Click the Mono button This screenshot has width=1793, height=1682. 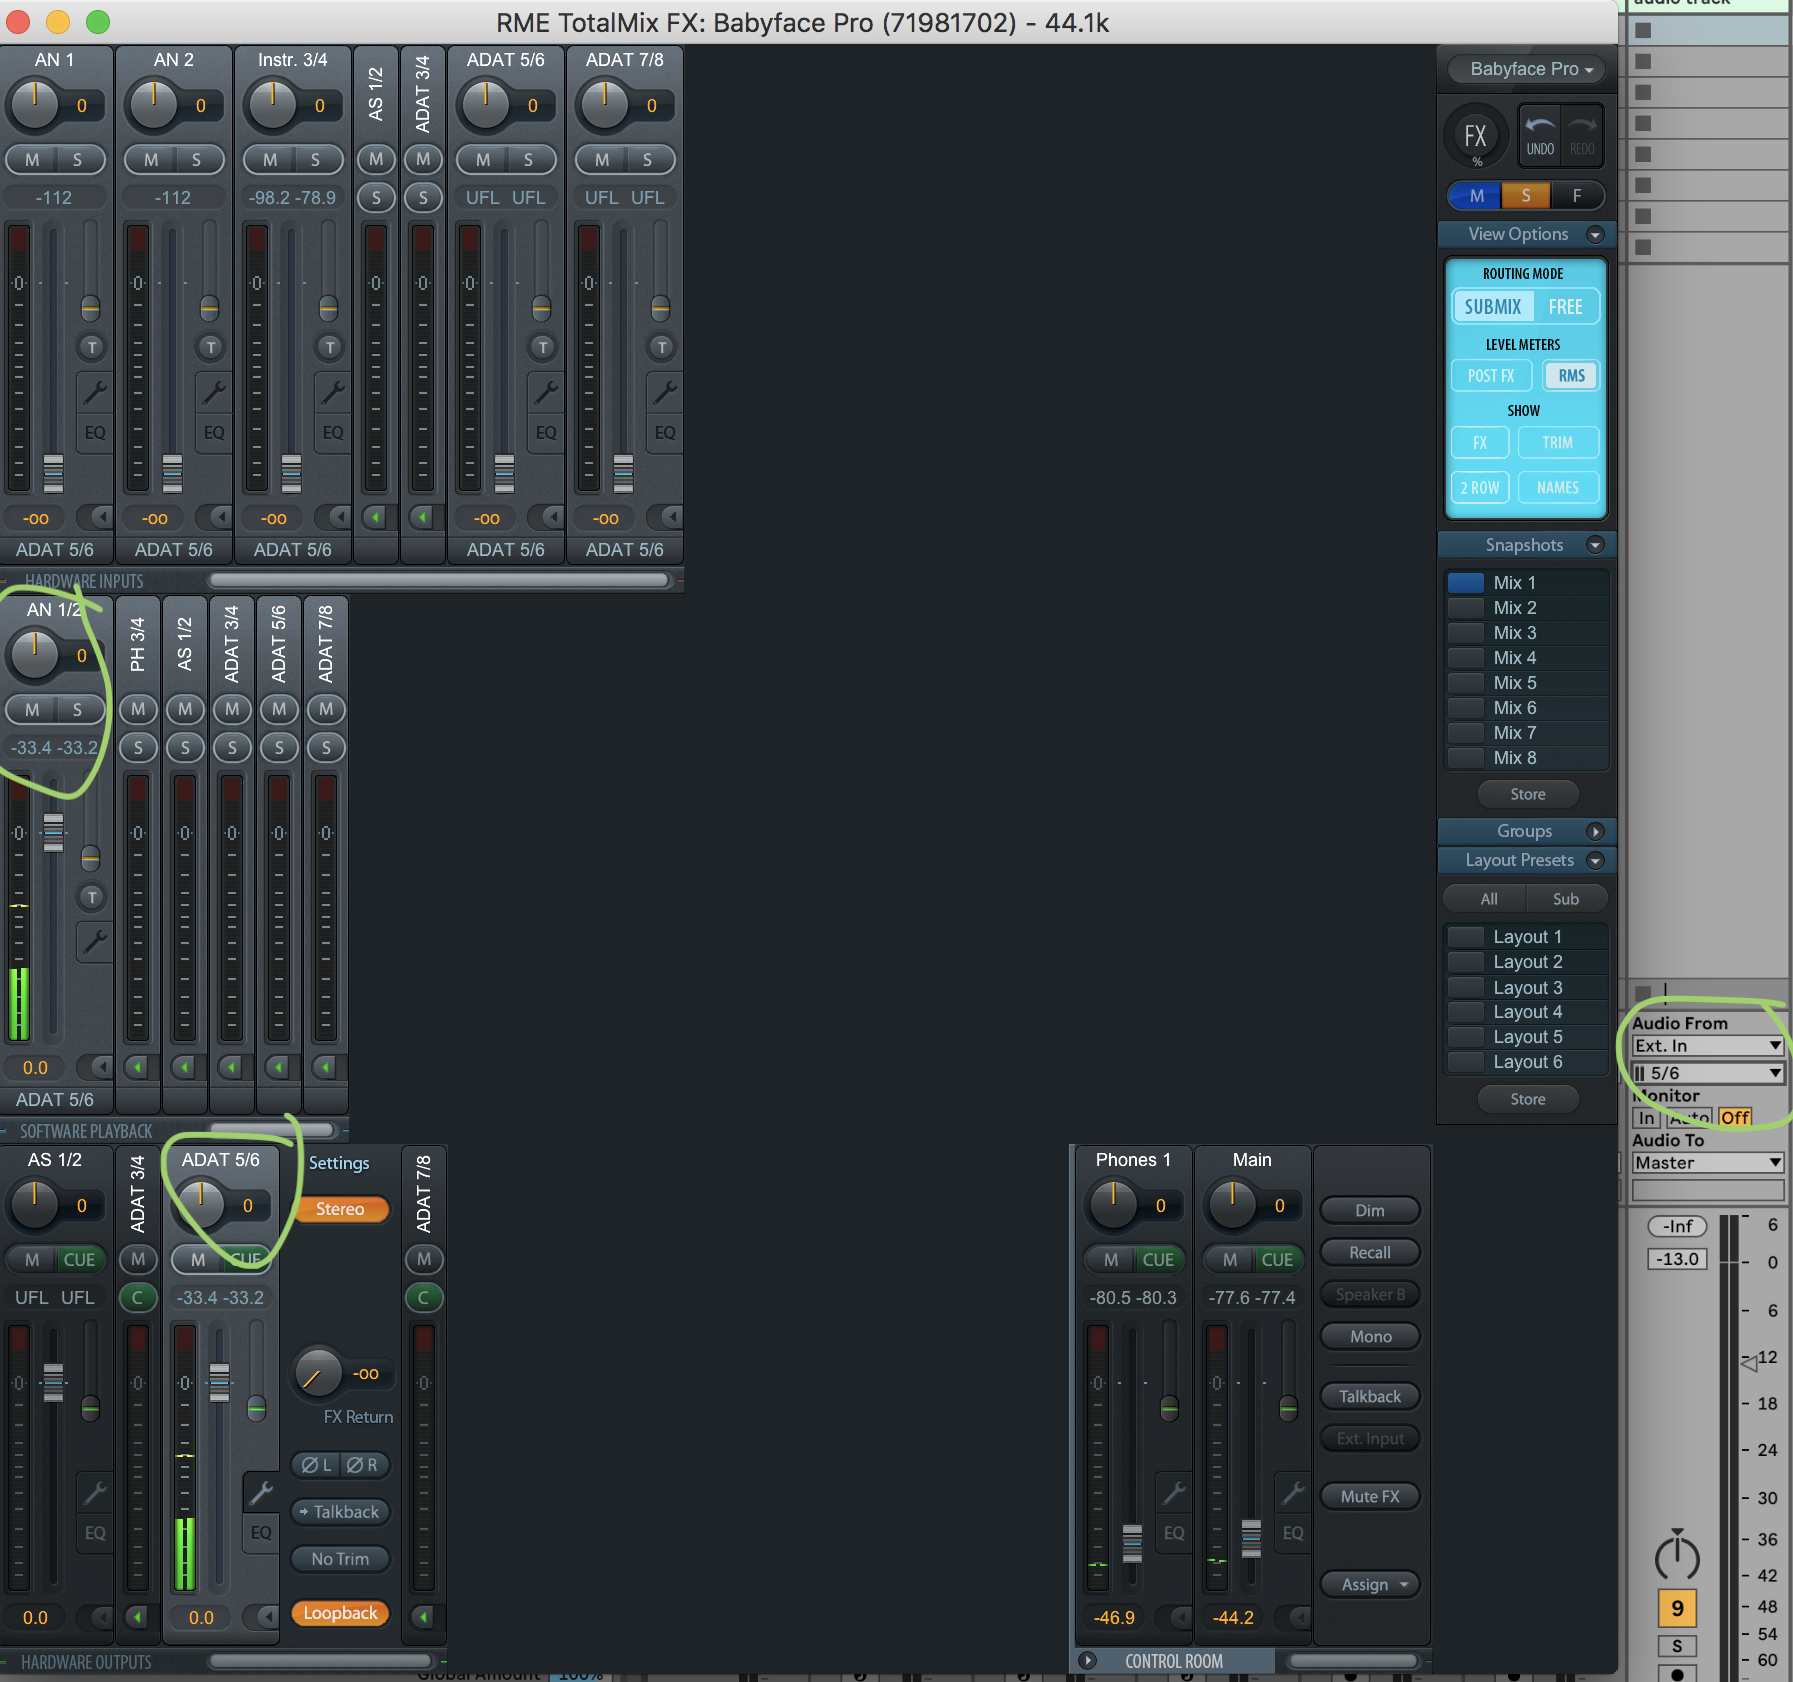[x=1370, y=1337]
